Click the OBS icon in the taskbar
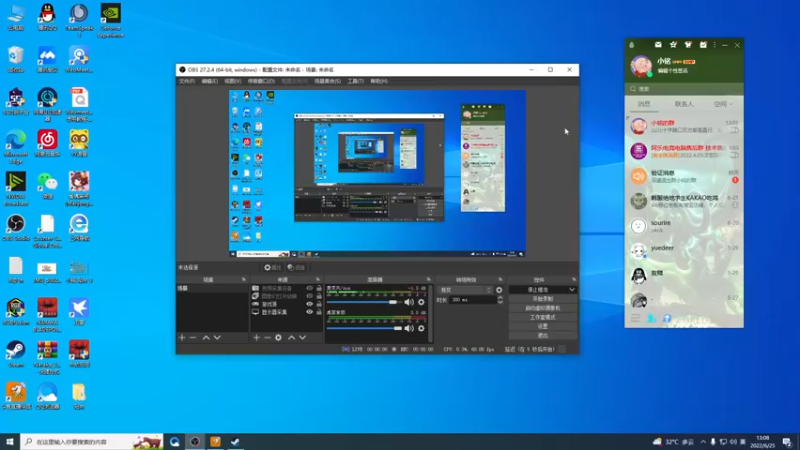 pyautogui.click(x=195, y=442)
